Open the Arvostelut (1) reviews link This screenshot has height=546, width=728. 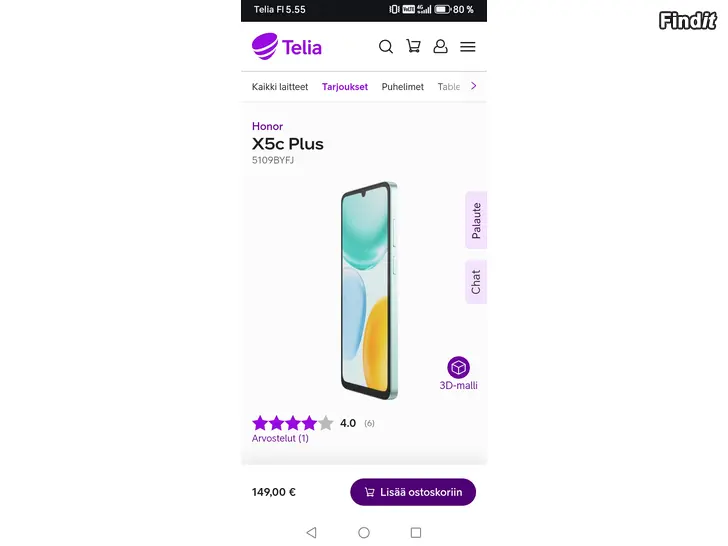click(280, 438)
